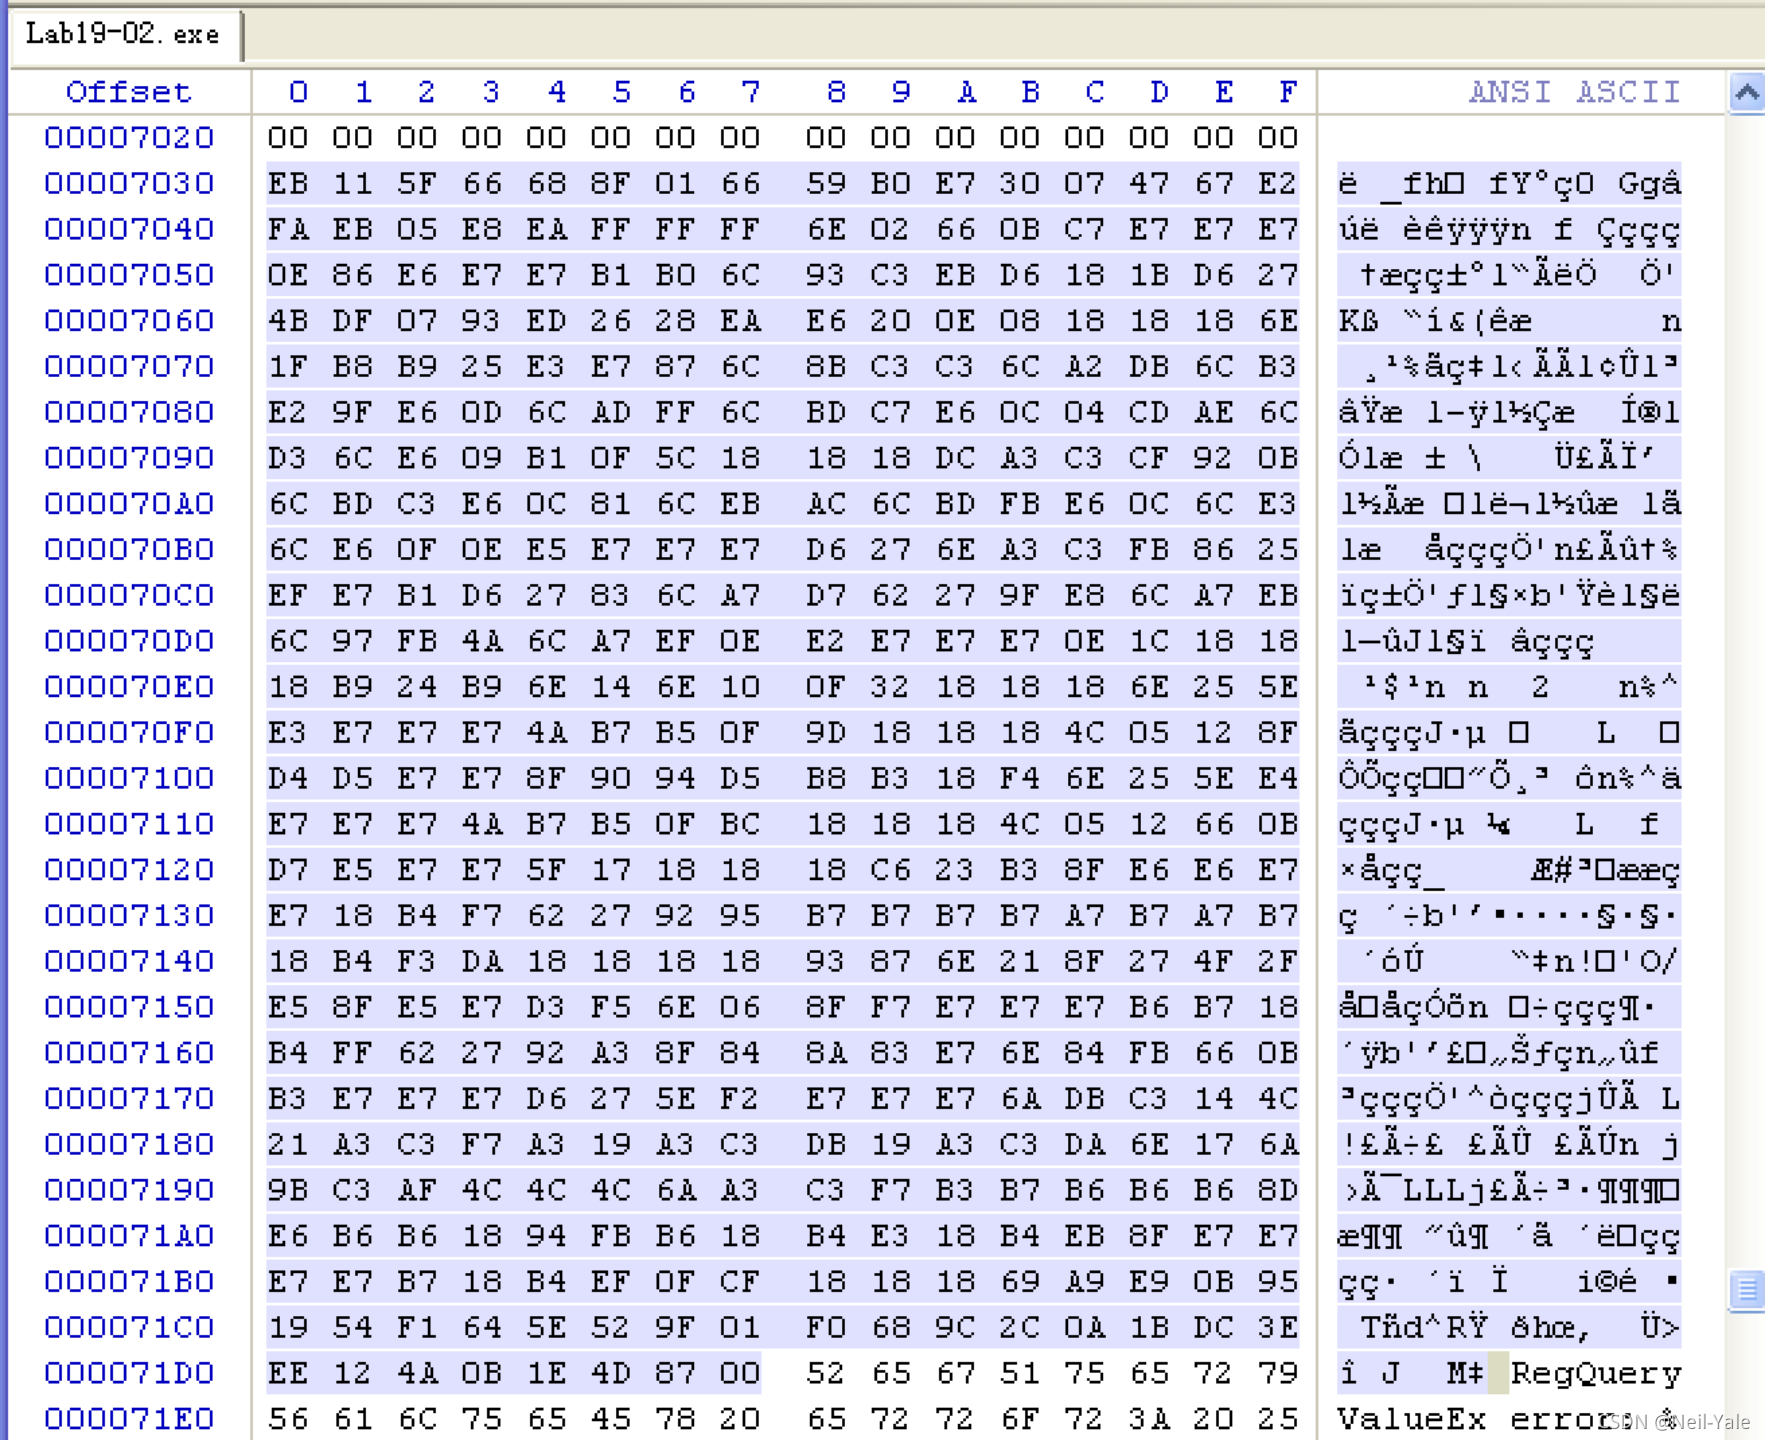
Task: Select offset row 00007110
Action: [x=129, y=824]
